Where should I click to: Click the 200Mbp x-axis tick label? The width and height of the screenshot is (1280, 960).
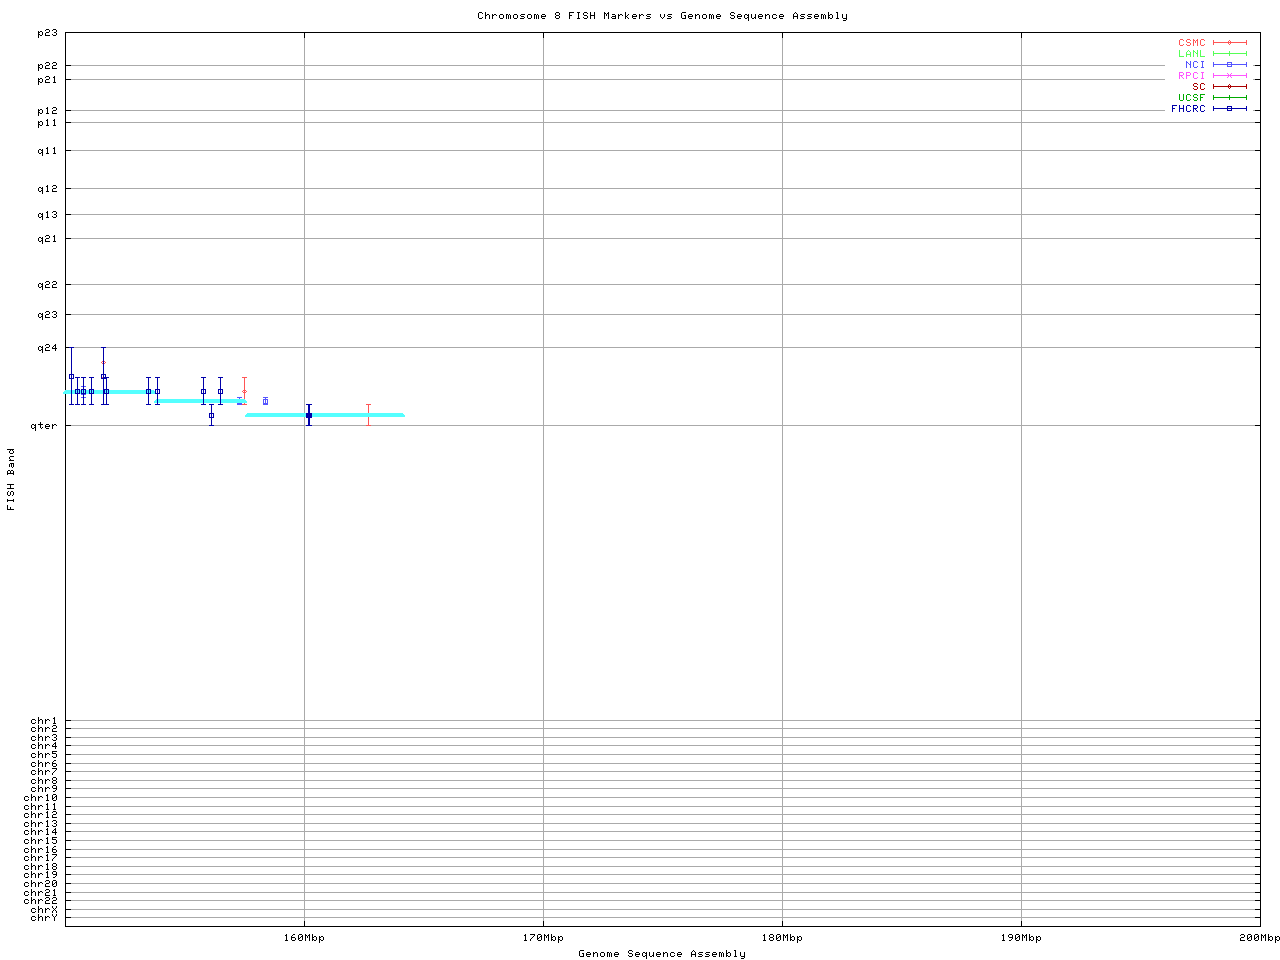1259,938
